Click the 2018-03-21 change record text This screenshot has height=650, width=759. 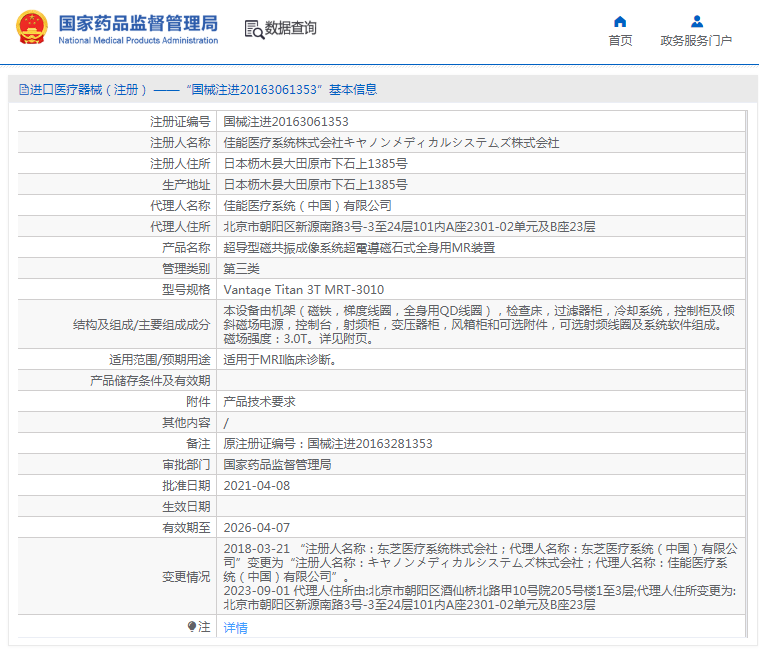pyautogui.click(x=480, y=562)
